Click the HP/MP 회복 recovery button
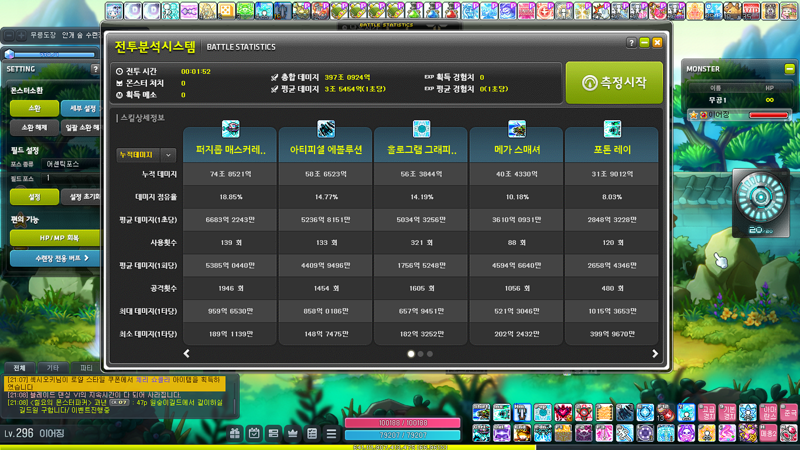The height and width of the screenshot is (450, 800). coord(55,238)
